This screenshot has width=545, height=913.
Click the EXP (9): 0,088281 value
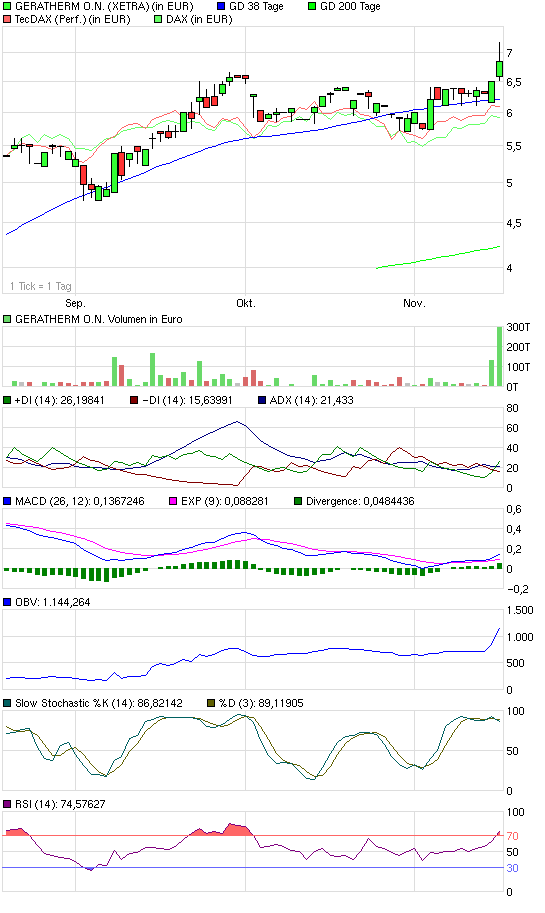pos(225,501)
